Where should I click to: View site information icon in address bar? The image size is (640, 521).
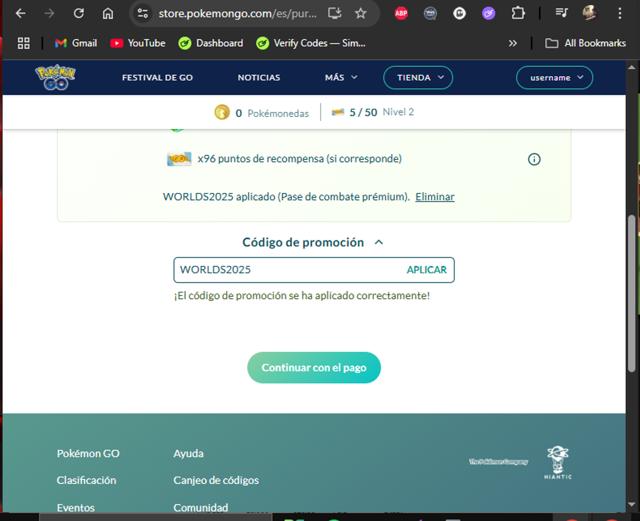(142, 13)
